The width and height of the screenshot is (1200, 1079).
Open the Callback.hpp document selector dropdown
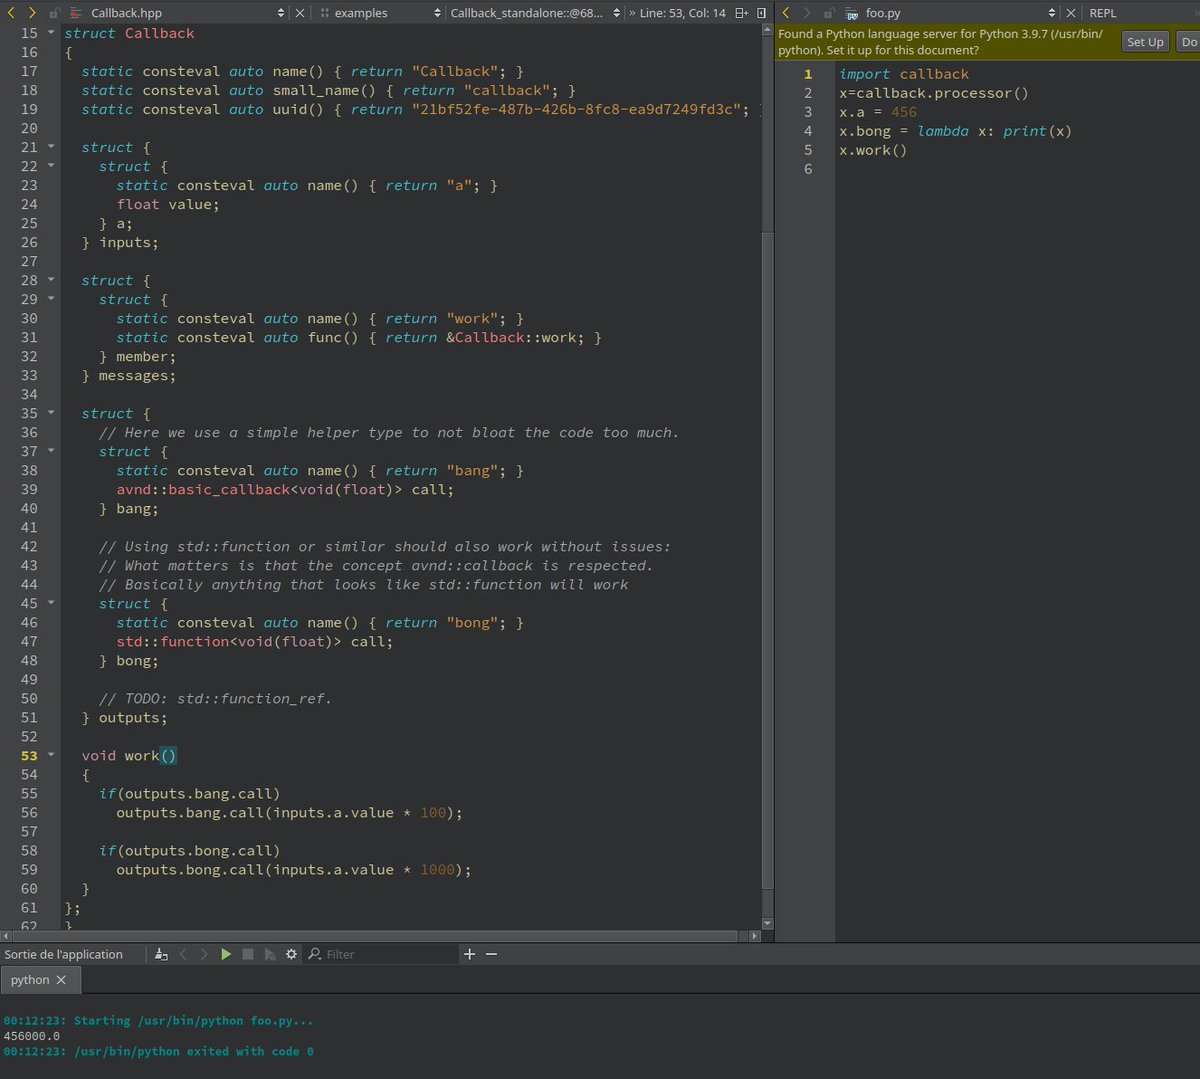point(281,13)
